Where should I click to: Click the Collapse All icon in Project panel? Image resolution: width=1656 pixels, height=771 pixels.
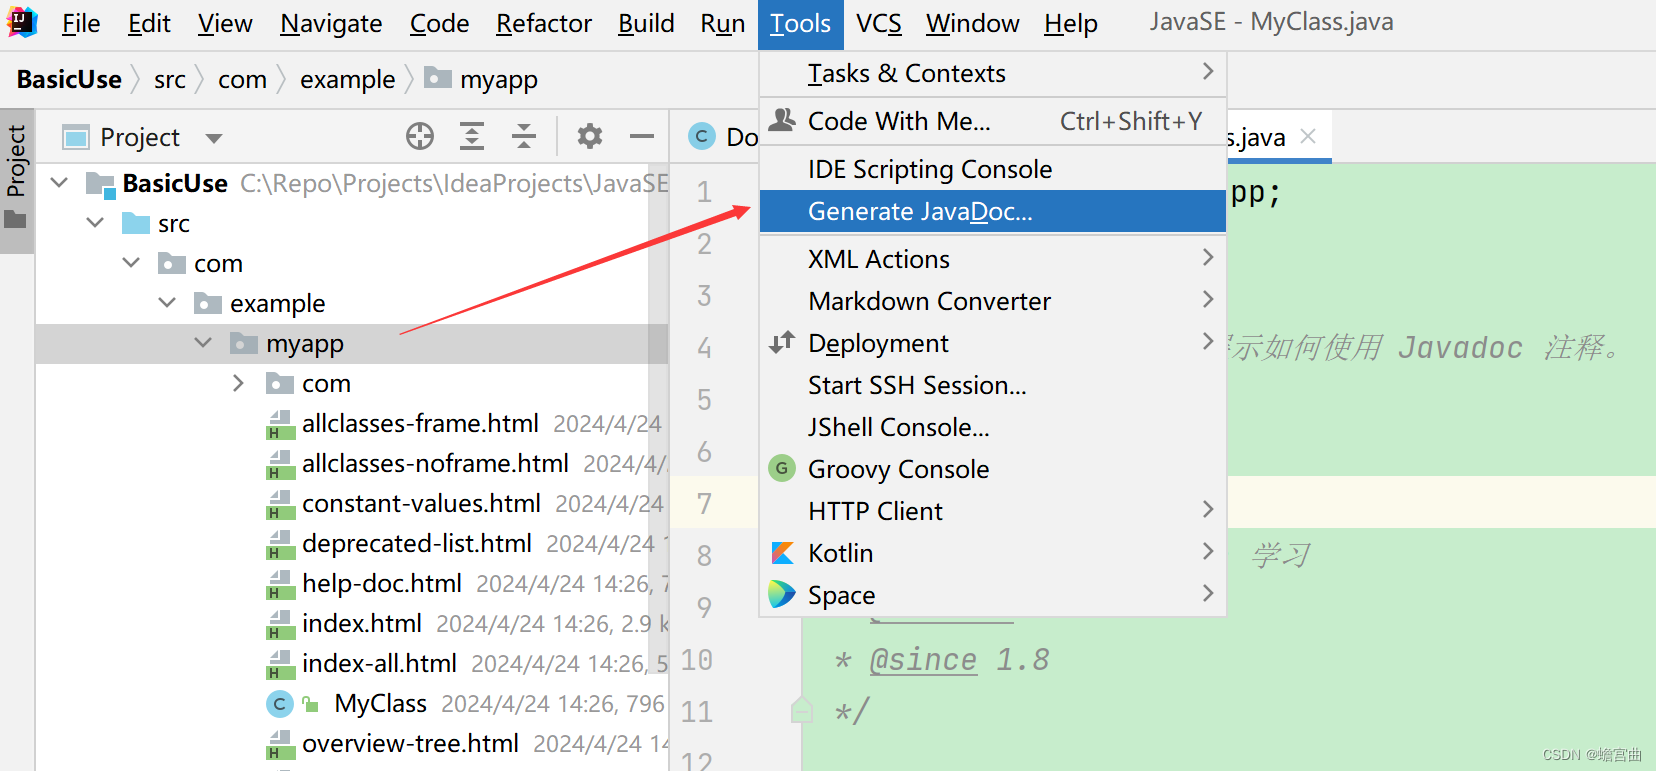(x=524, y=136)
